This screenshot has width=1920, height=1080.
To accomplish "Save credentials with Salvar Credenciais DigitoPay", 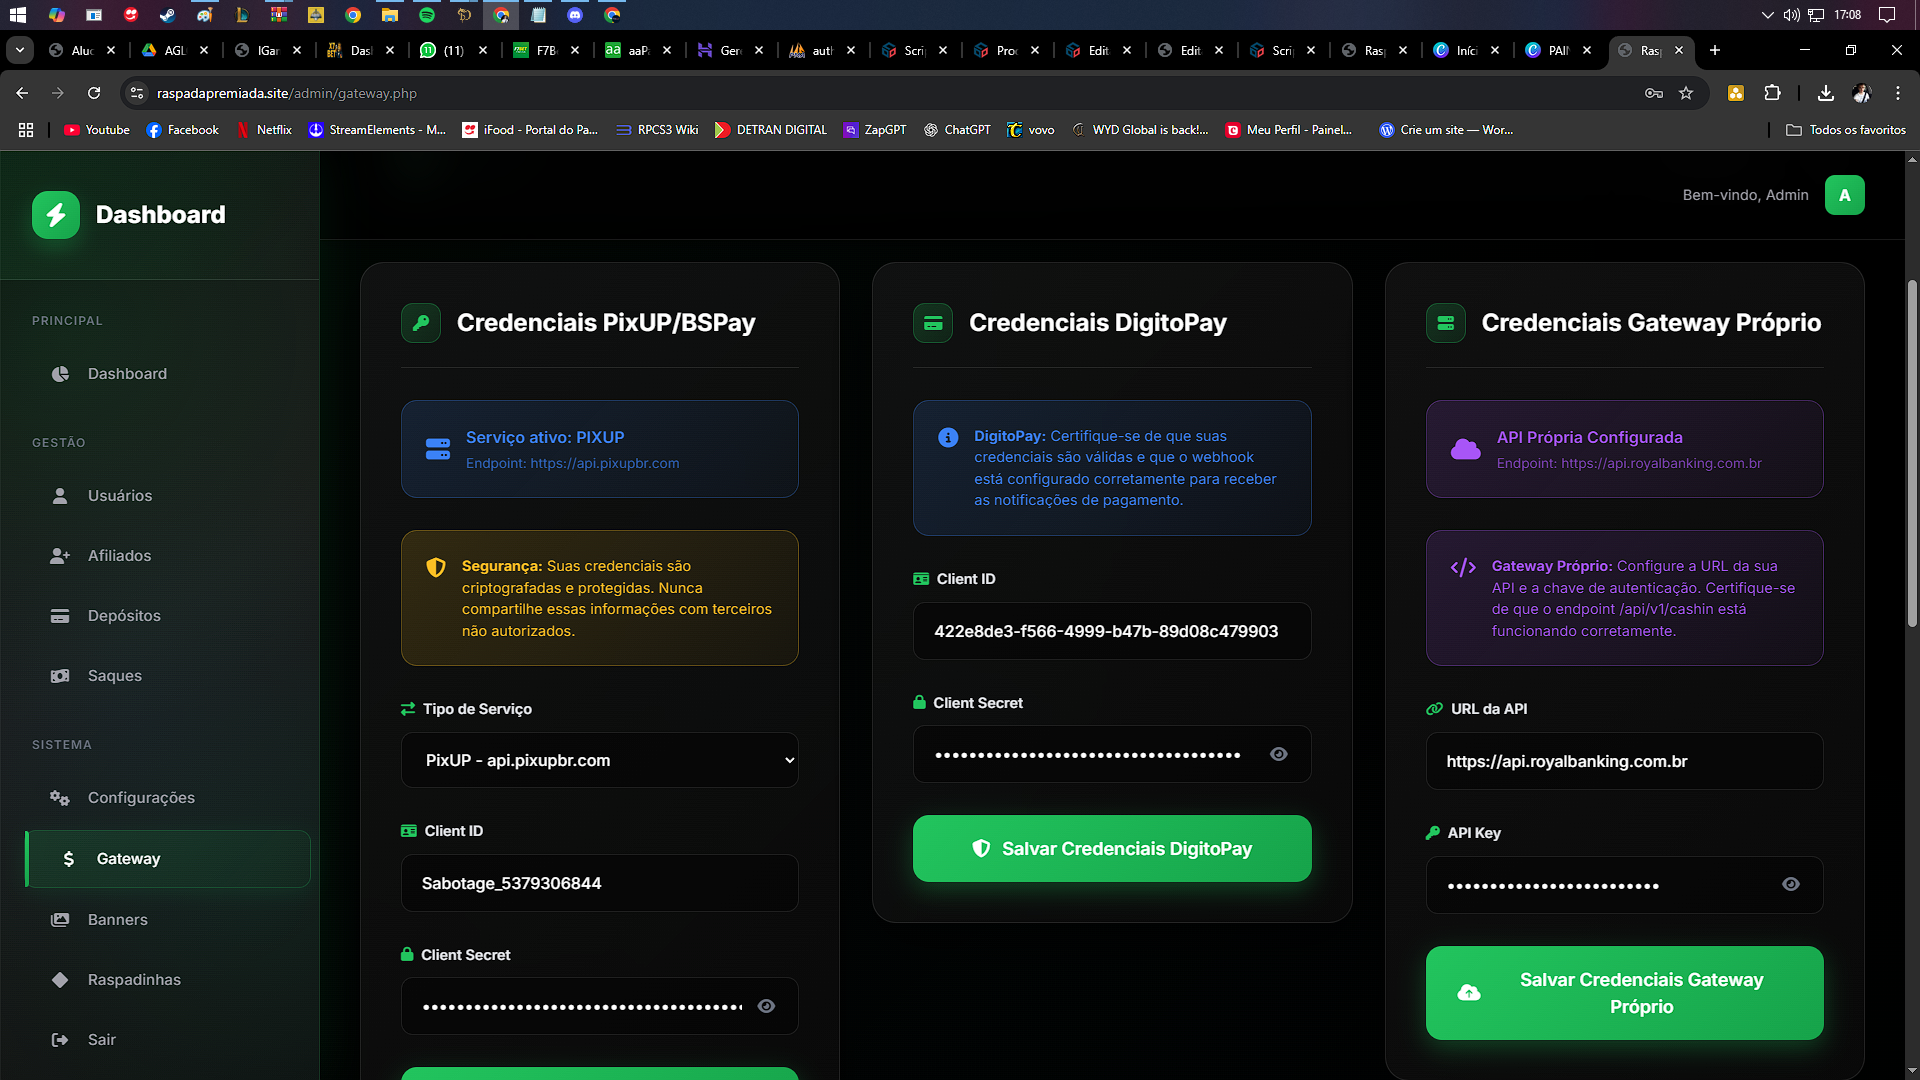I will coord(1112,848).
